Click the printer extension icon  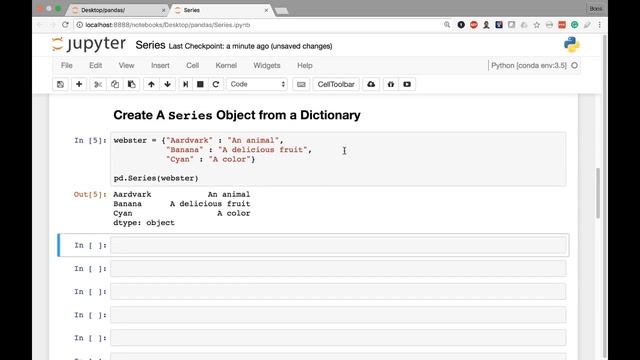[x=549, y=25]
